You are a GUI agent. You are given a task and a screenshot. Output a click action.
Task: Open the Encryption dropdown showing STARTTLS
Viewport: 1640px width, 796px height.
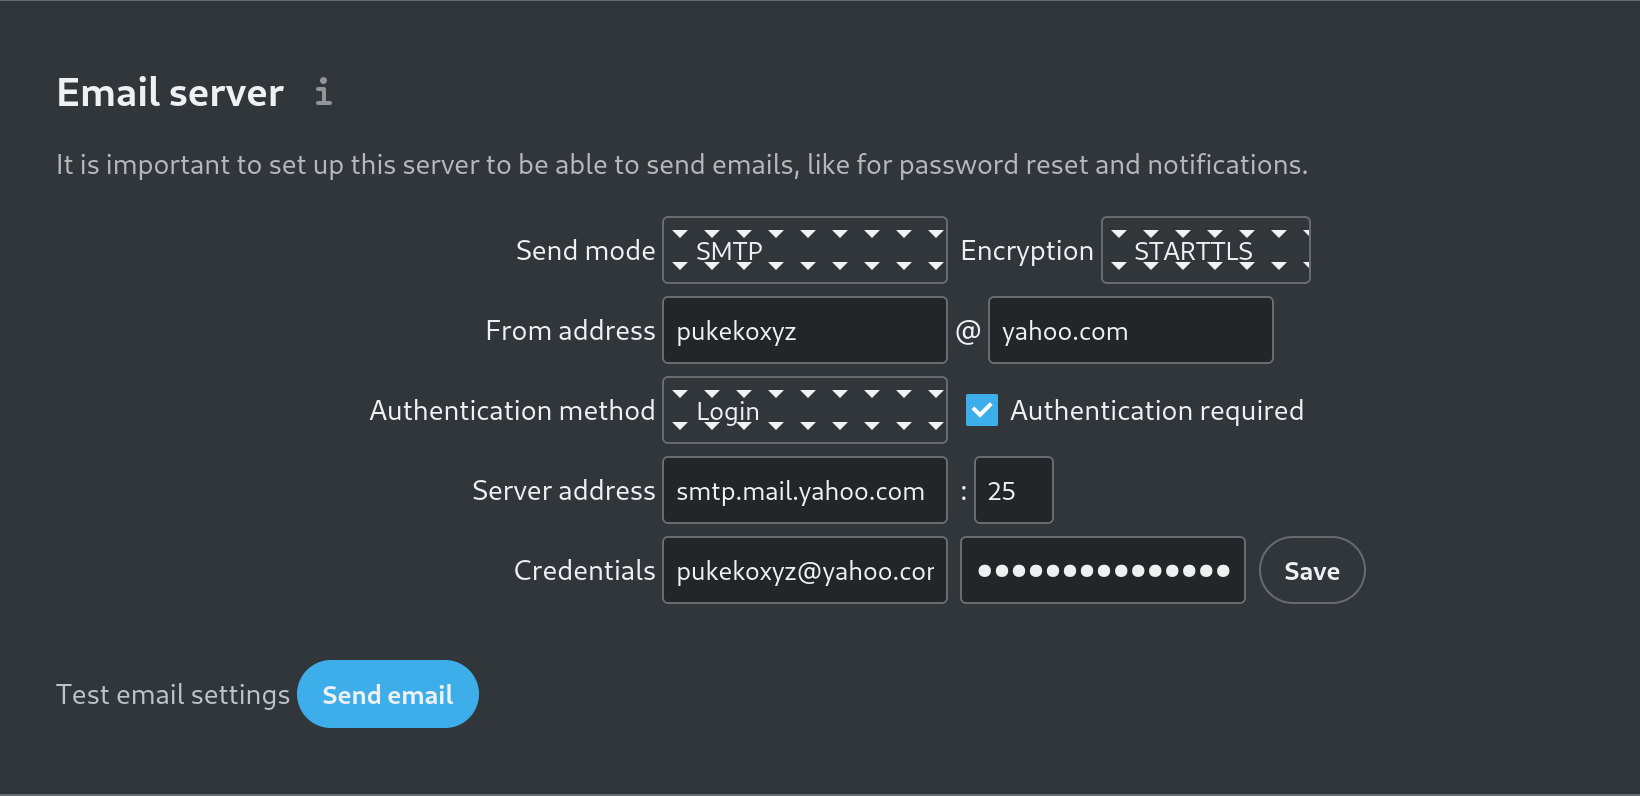(x=1205, y=250)
